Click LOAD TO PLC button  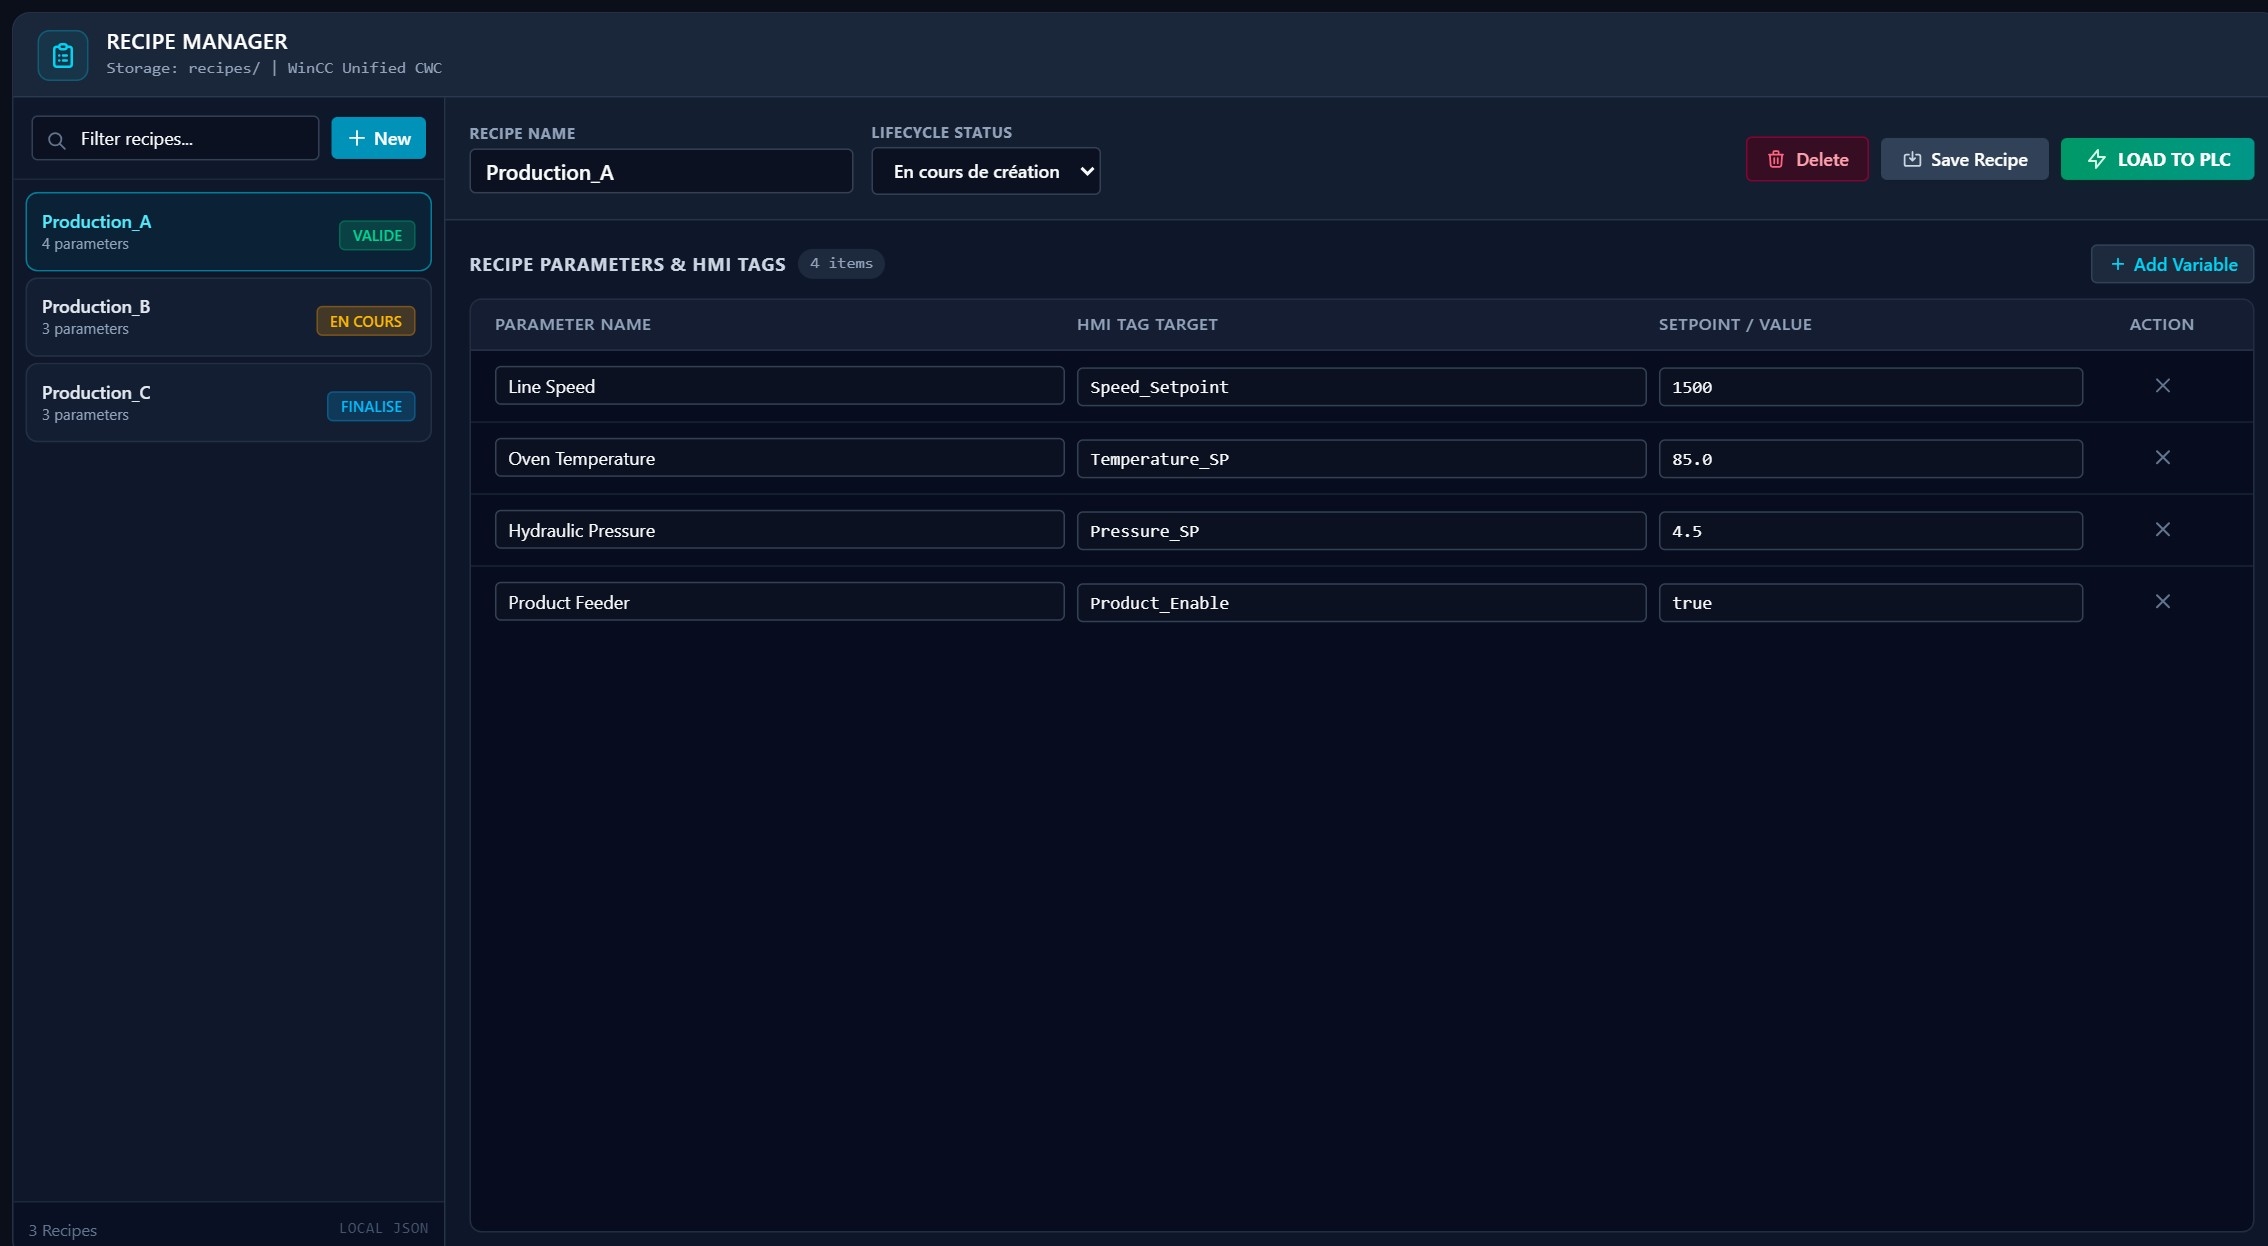[x=2157, y=160]
